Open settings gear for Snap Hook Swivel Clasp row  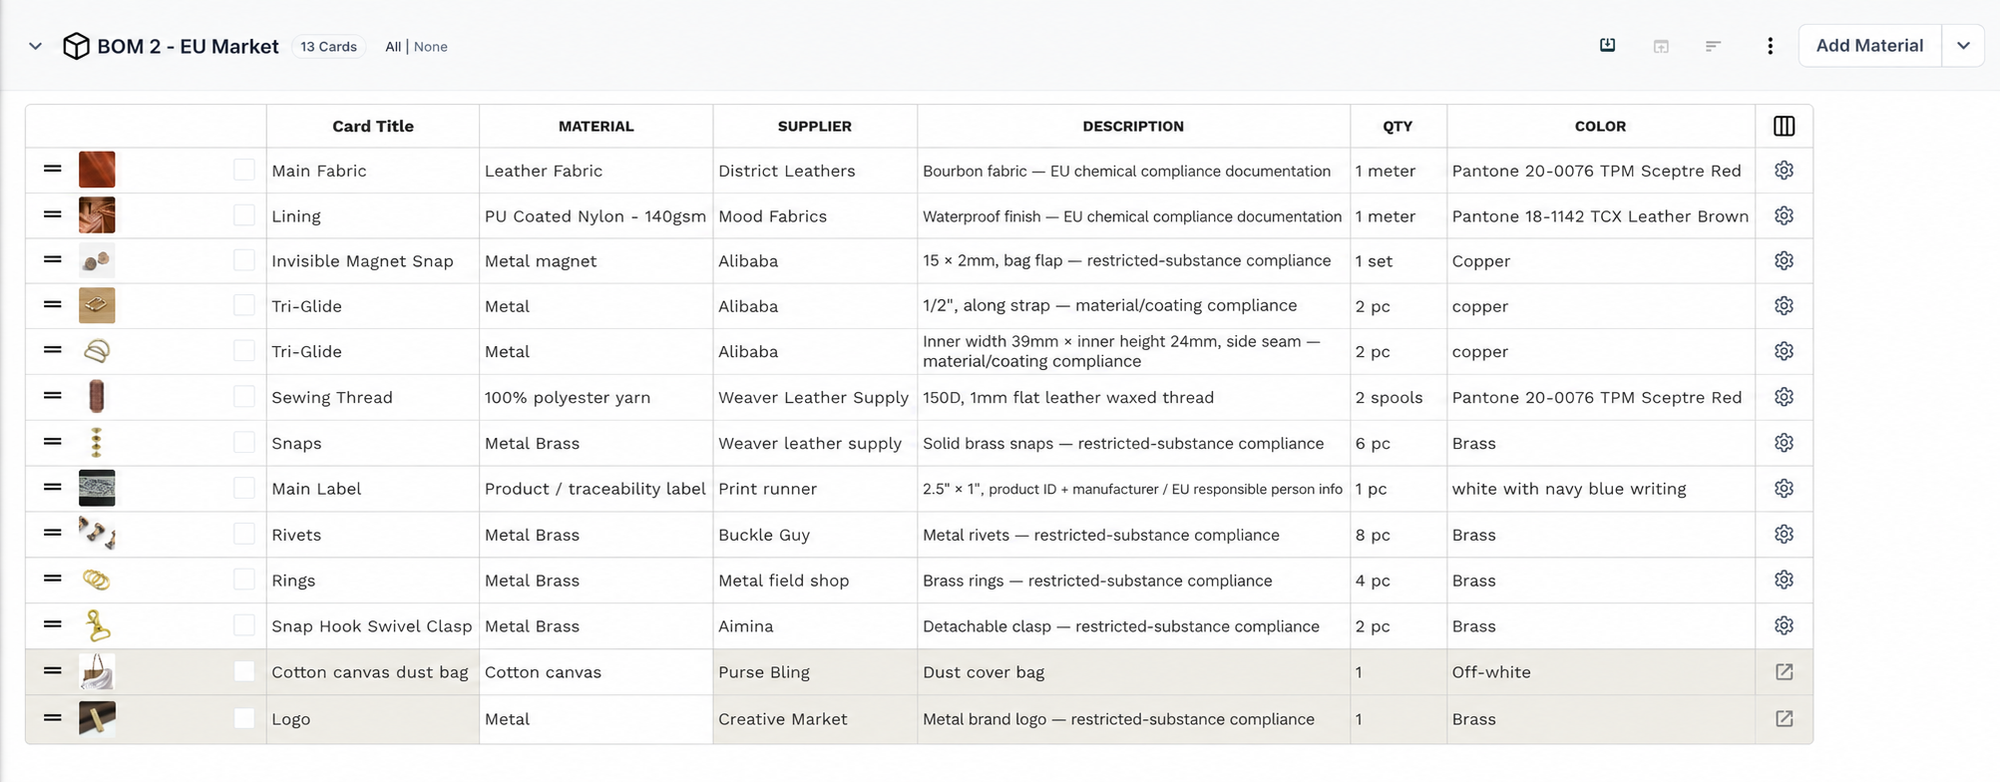(x=1784, y=626)
